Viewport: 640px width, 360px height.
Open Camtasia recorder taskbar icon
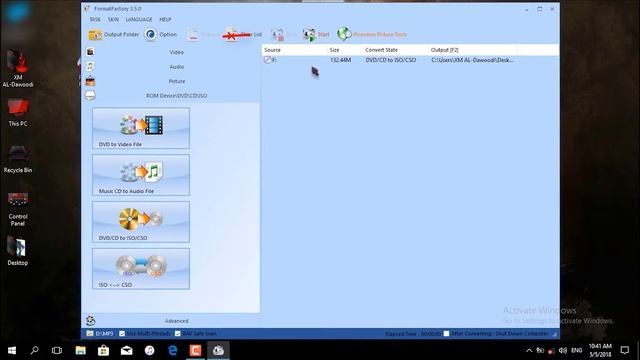[x=195, y=350]
